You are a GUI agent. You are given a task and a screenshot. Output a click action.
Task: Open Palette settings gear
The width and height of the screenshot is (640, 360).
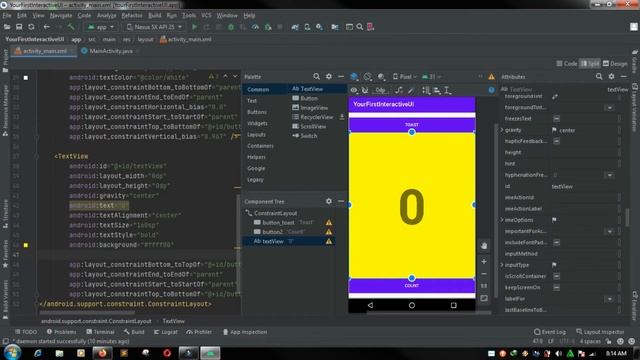click(329, 76)
